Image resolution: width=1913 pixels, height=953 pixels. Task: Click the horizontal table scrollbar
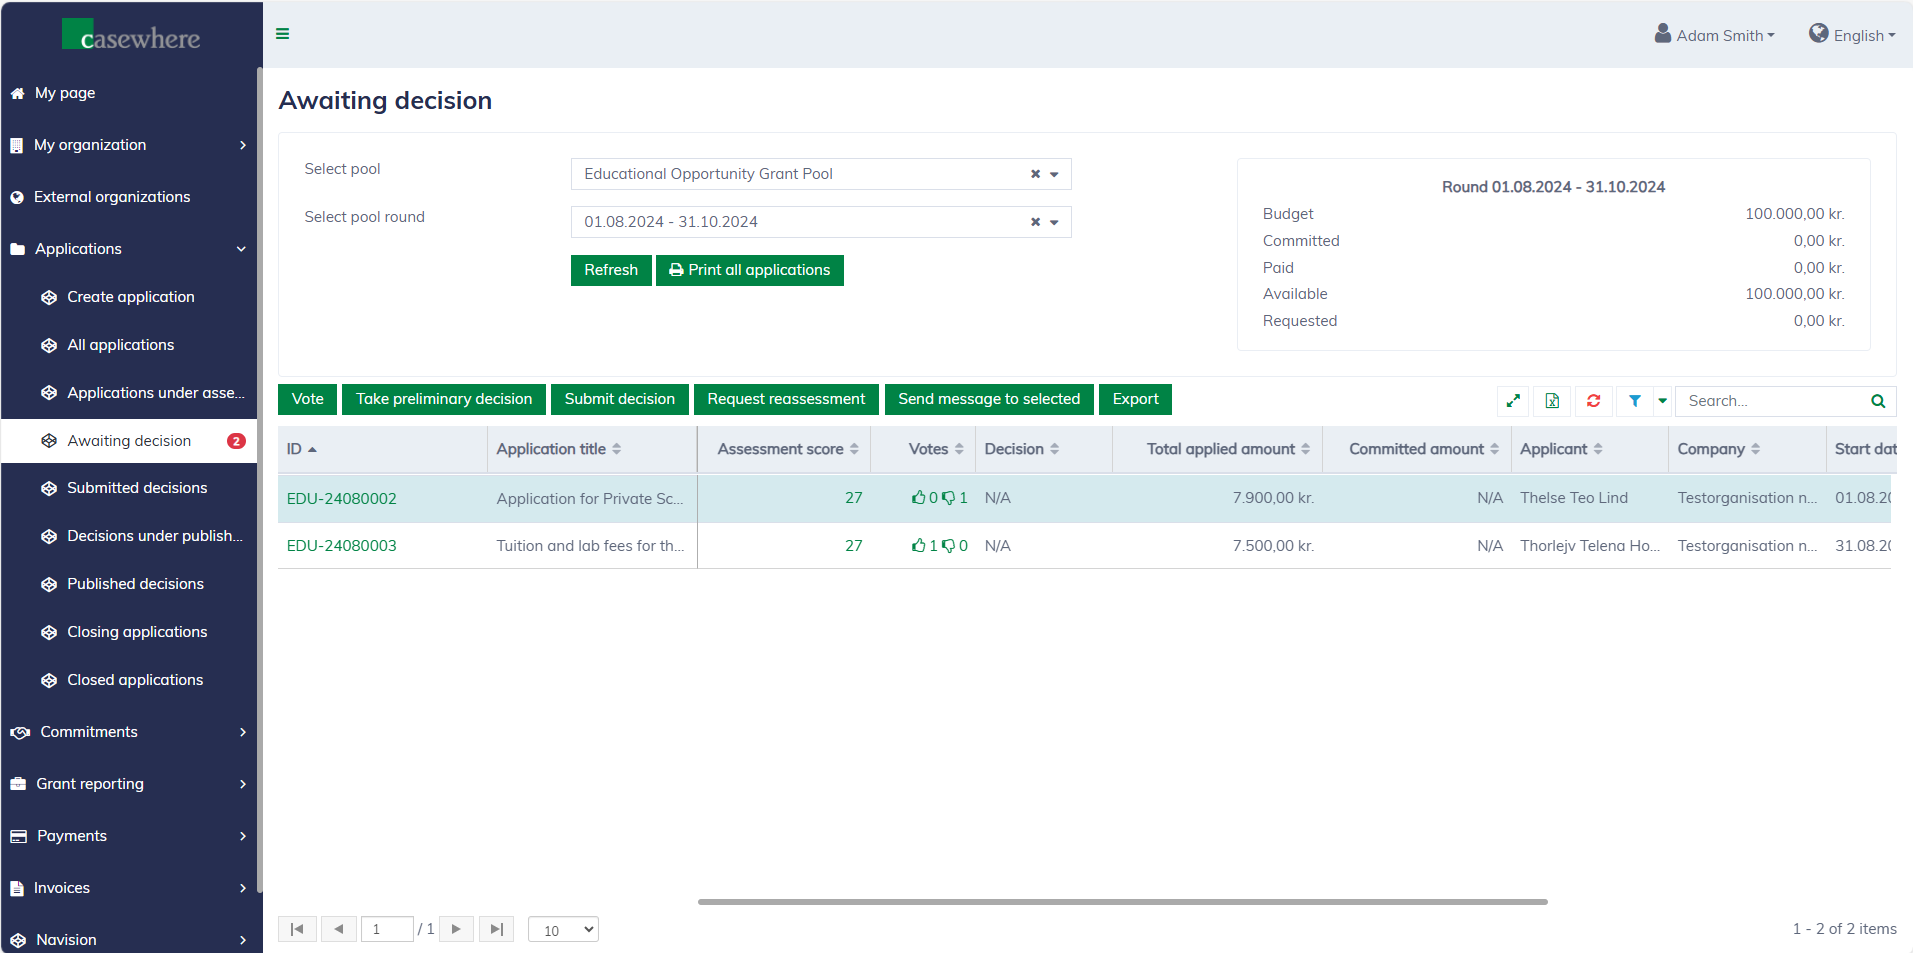pyautogui.click(x=1122, y=902)
